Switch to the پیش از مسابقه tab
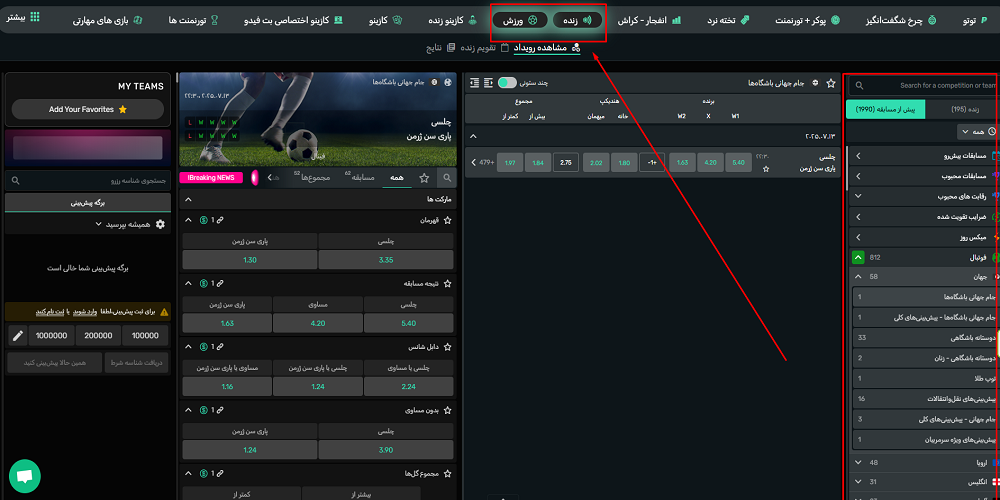This screenshot has width=1000, height=500. tap(886, 109)
